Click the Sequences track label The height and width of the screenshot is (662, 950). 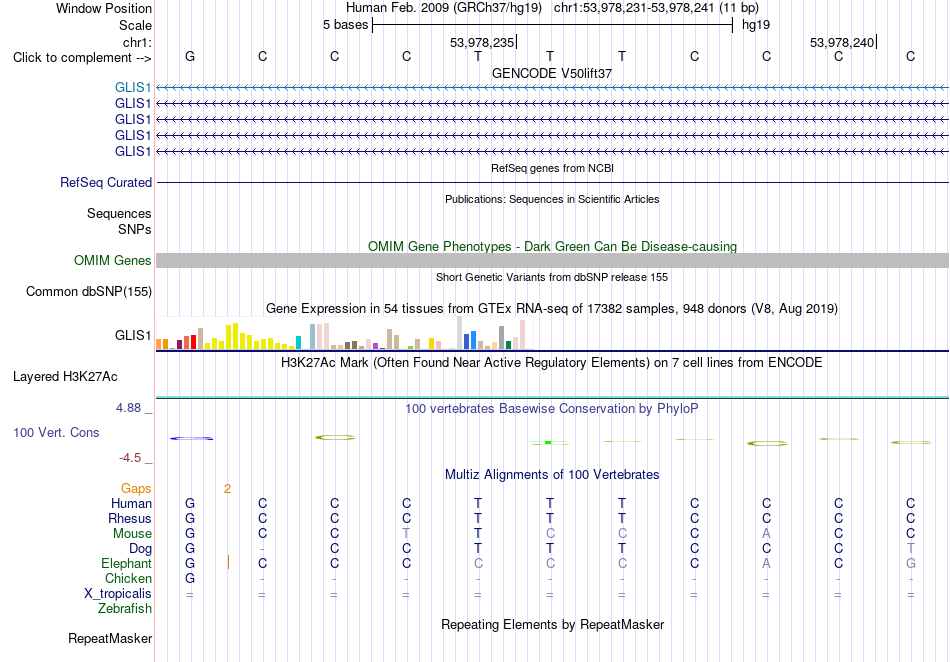(x=119, y=213)
